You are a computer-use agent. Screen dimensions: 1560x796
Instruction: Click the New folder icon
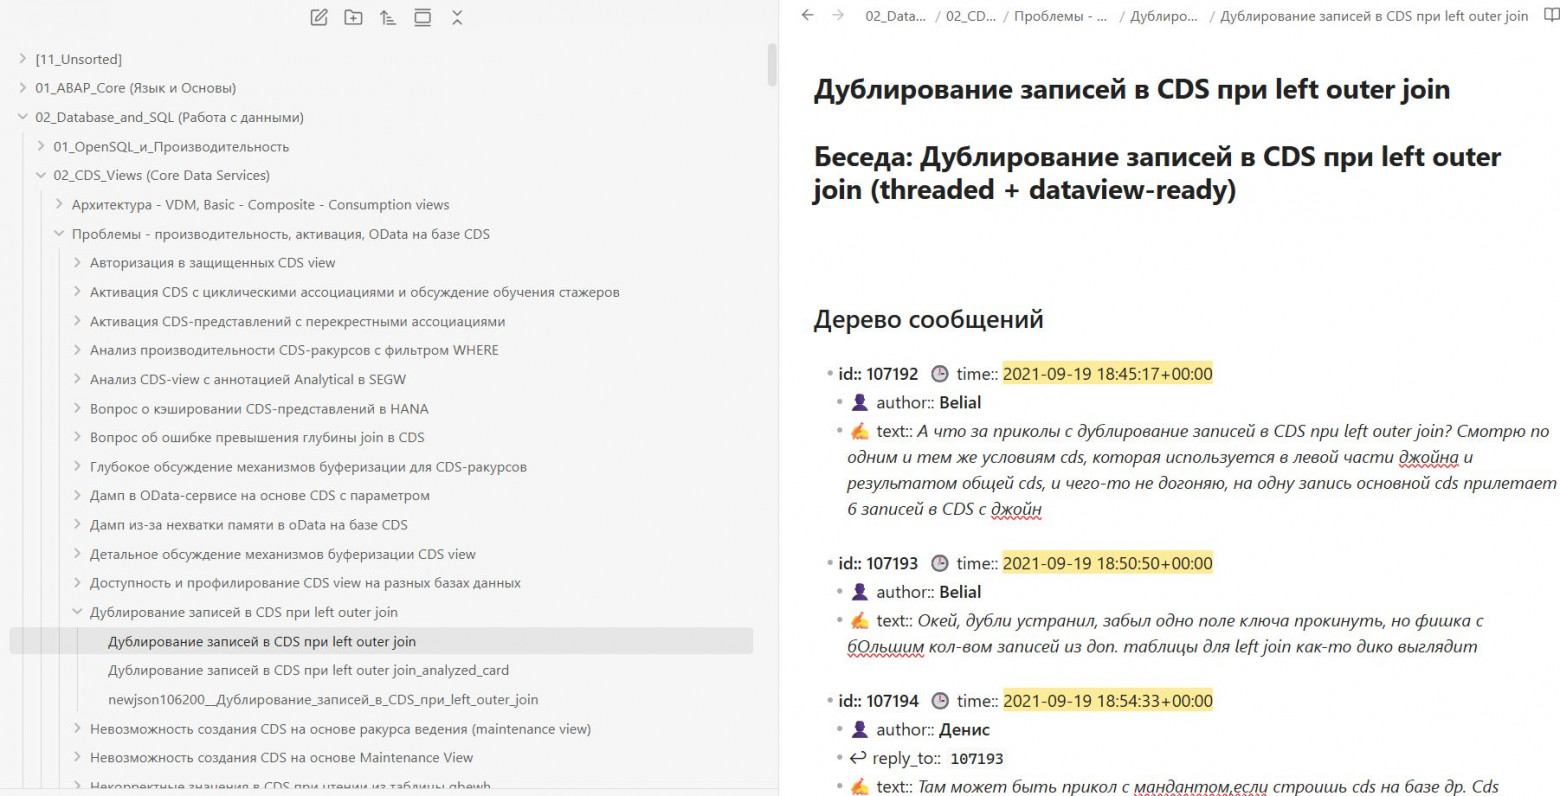(x=353, y=17)
